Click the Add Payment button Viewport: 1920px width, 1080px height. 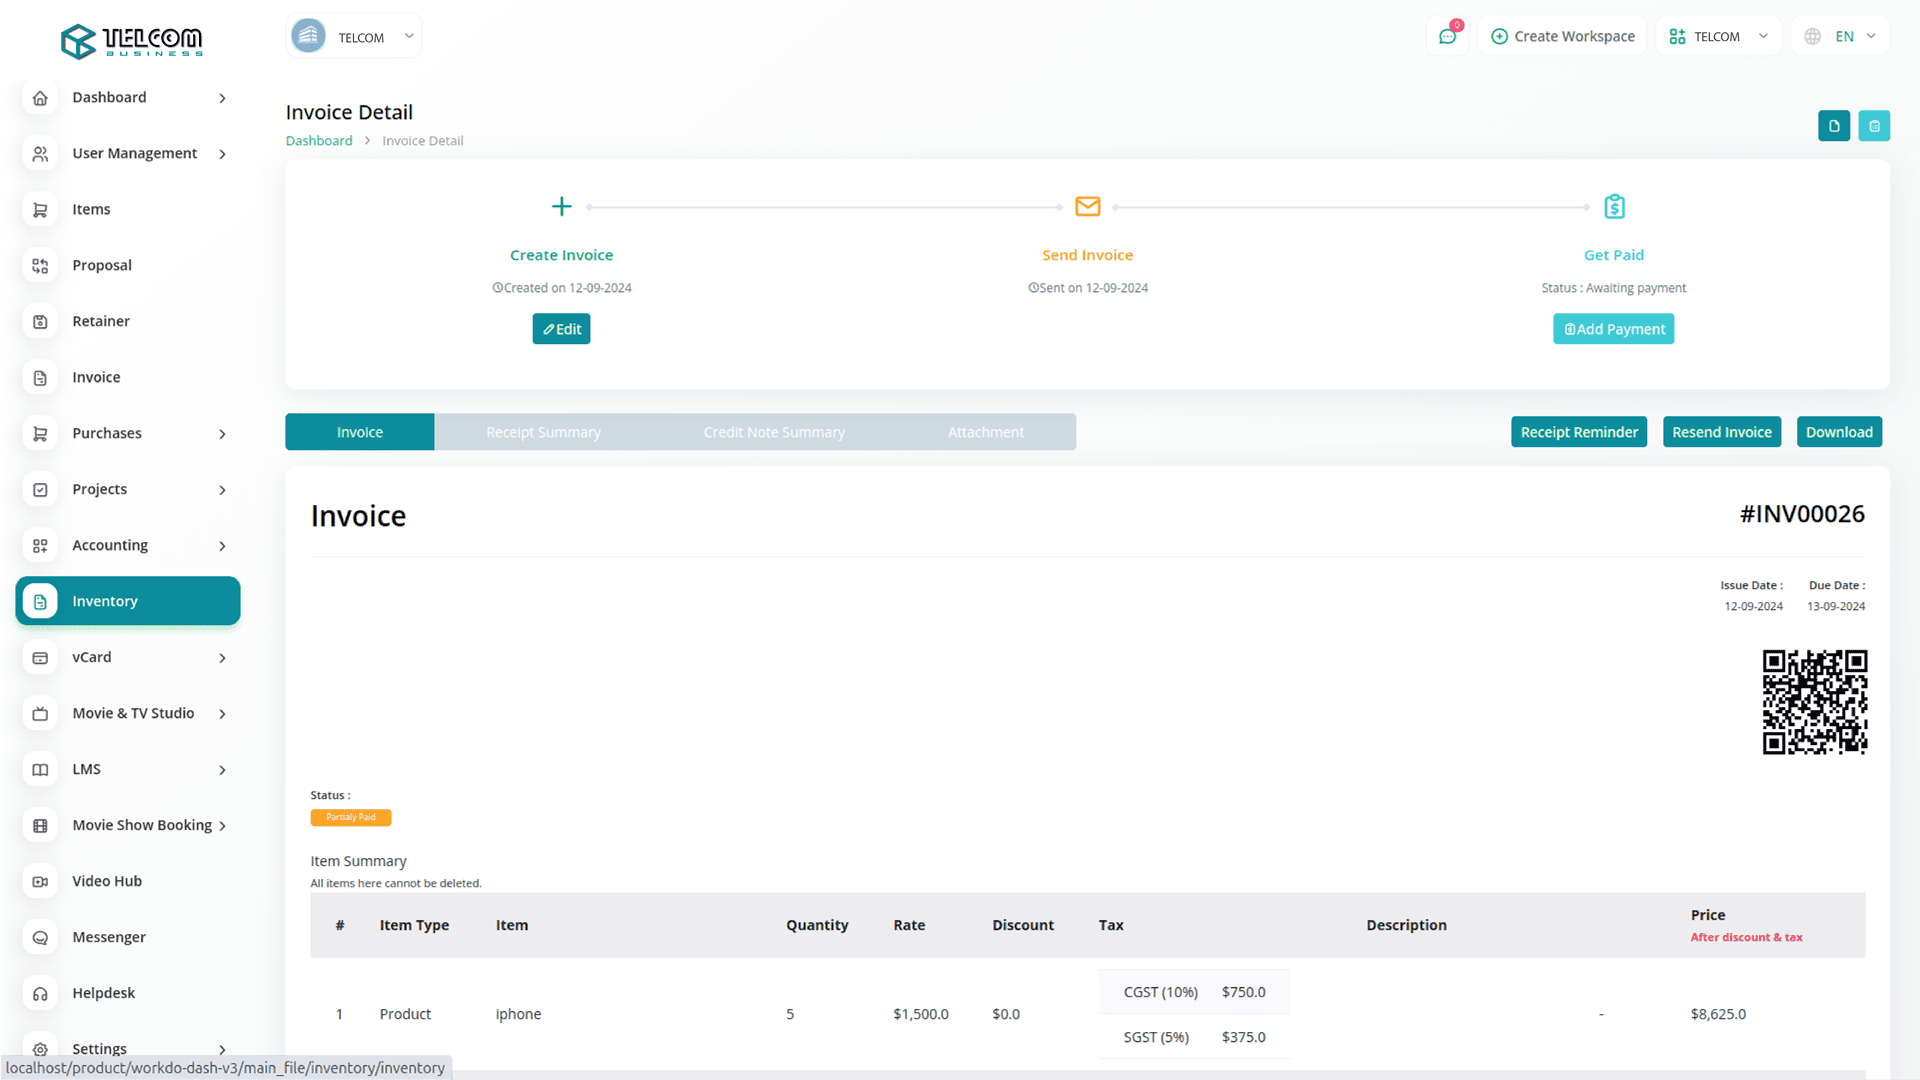coord(1613,329)
